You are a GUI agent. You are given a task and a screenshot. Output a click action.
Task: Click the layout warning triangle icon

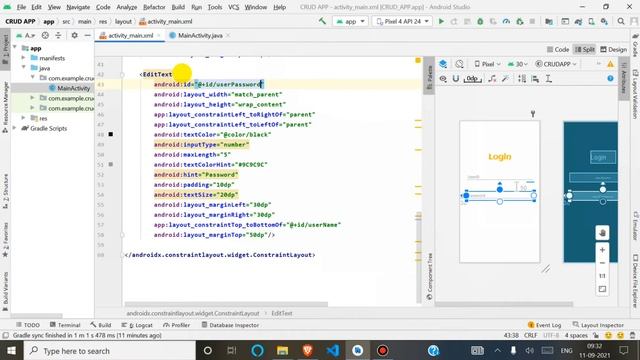(610, 64)
